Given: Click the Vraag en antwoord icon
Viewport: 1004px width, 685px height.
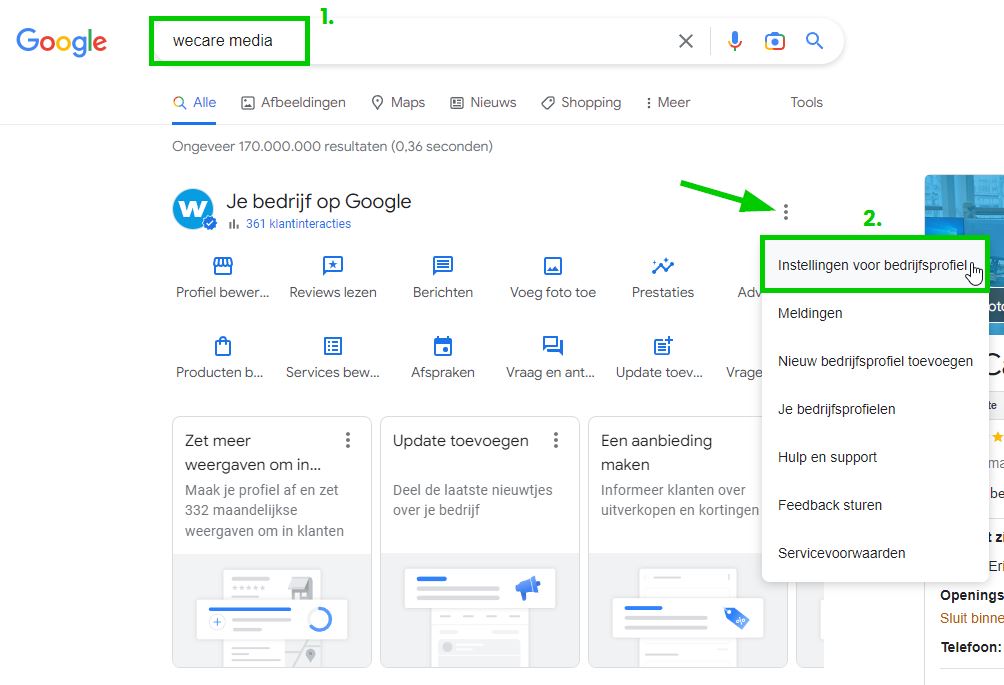Looking at the screenshot, I should click(553, 346).
